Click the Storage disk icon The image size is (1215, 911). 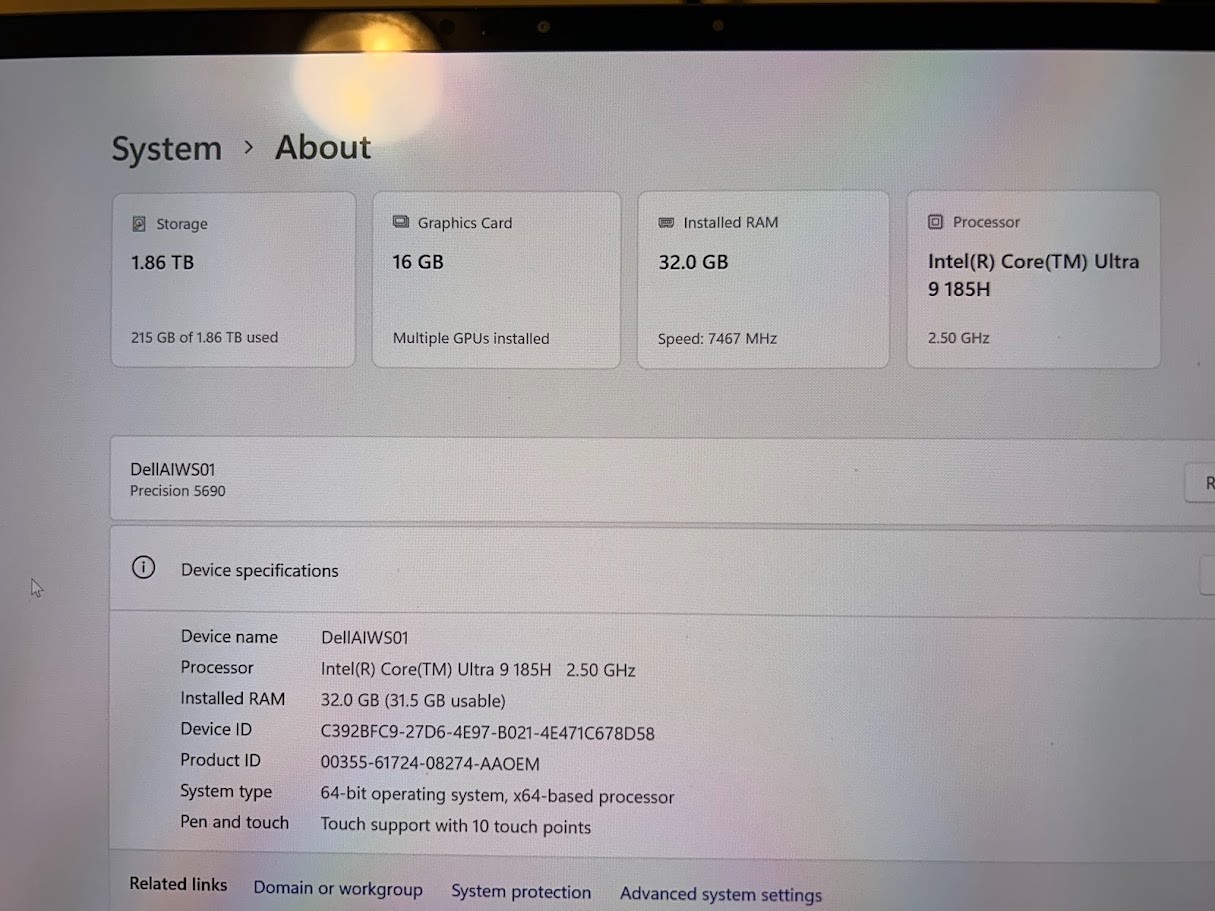[139, 225]
